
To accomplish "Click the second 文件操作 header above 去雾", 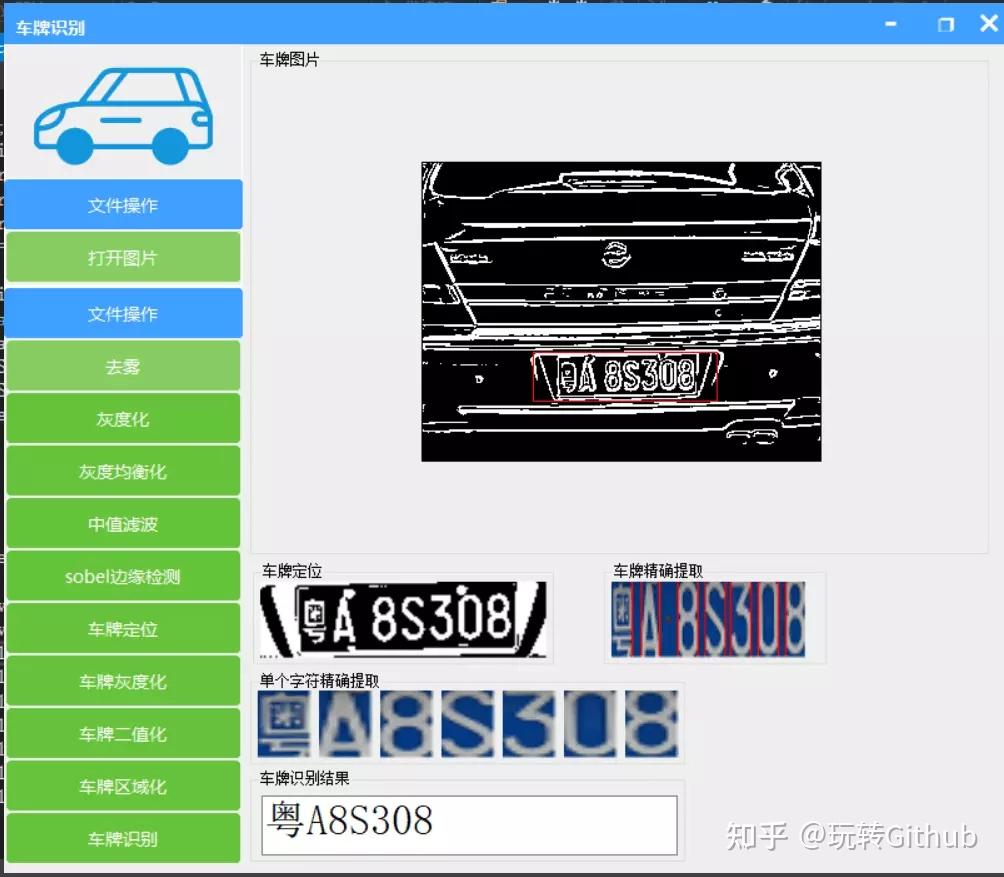I will click(123, 314).
